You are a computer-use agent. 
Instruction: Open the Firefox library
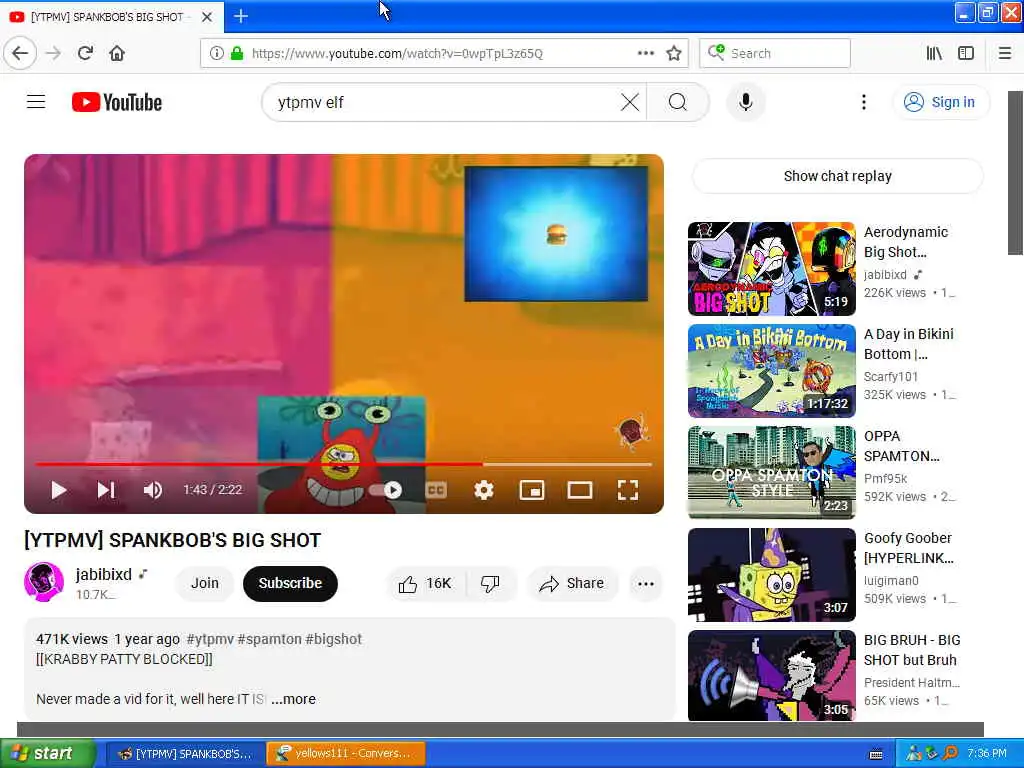(x=934, y=53)
